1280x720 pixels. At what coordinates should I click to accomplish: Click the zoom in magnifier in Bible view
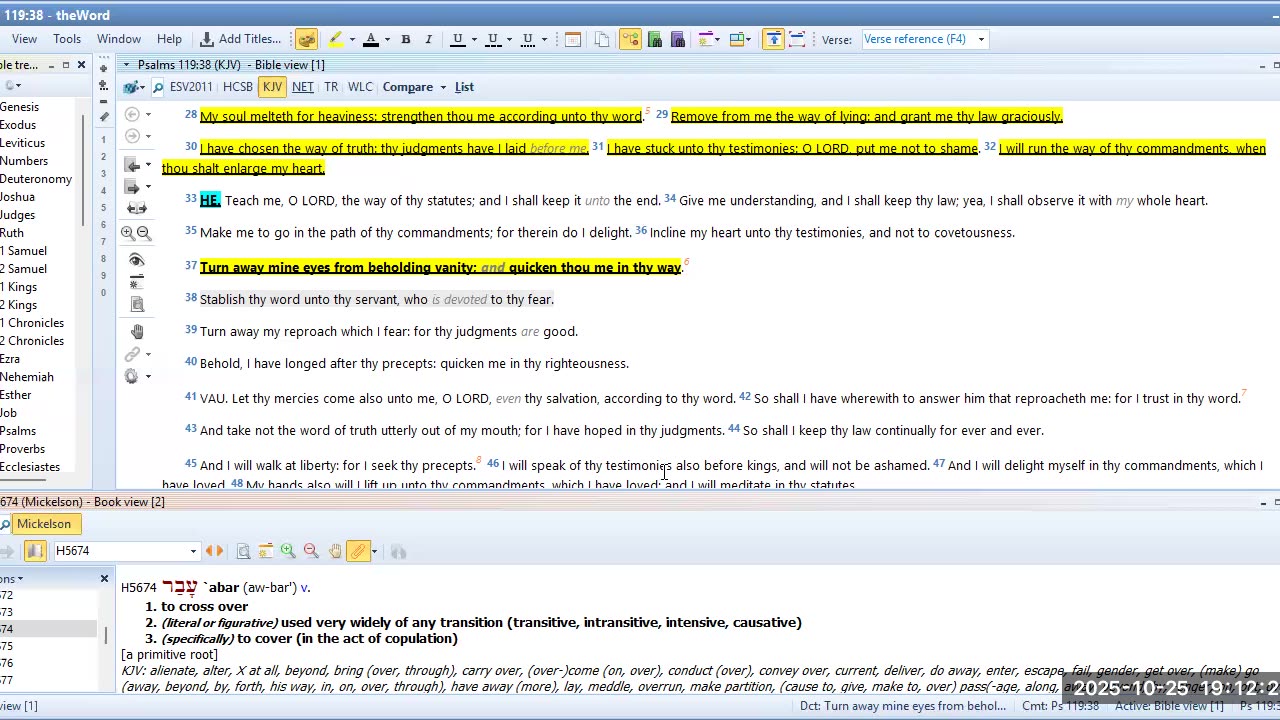[128, 233]
